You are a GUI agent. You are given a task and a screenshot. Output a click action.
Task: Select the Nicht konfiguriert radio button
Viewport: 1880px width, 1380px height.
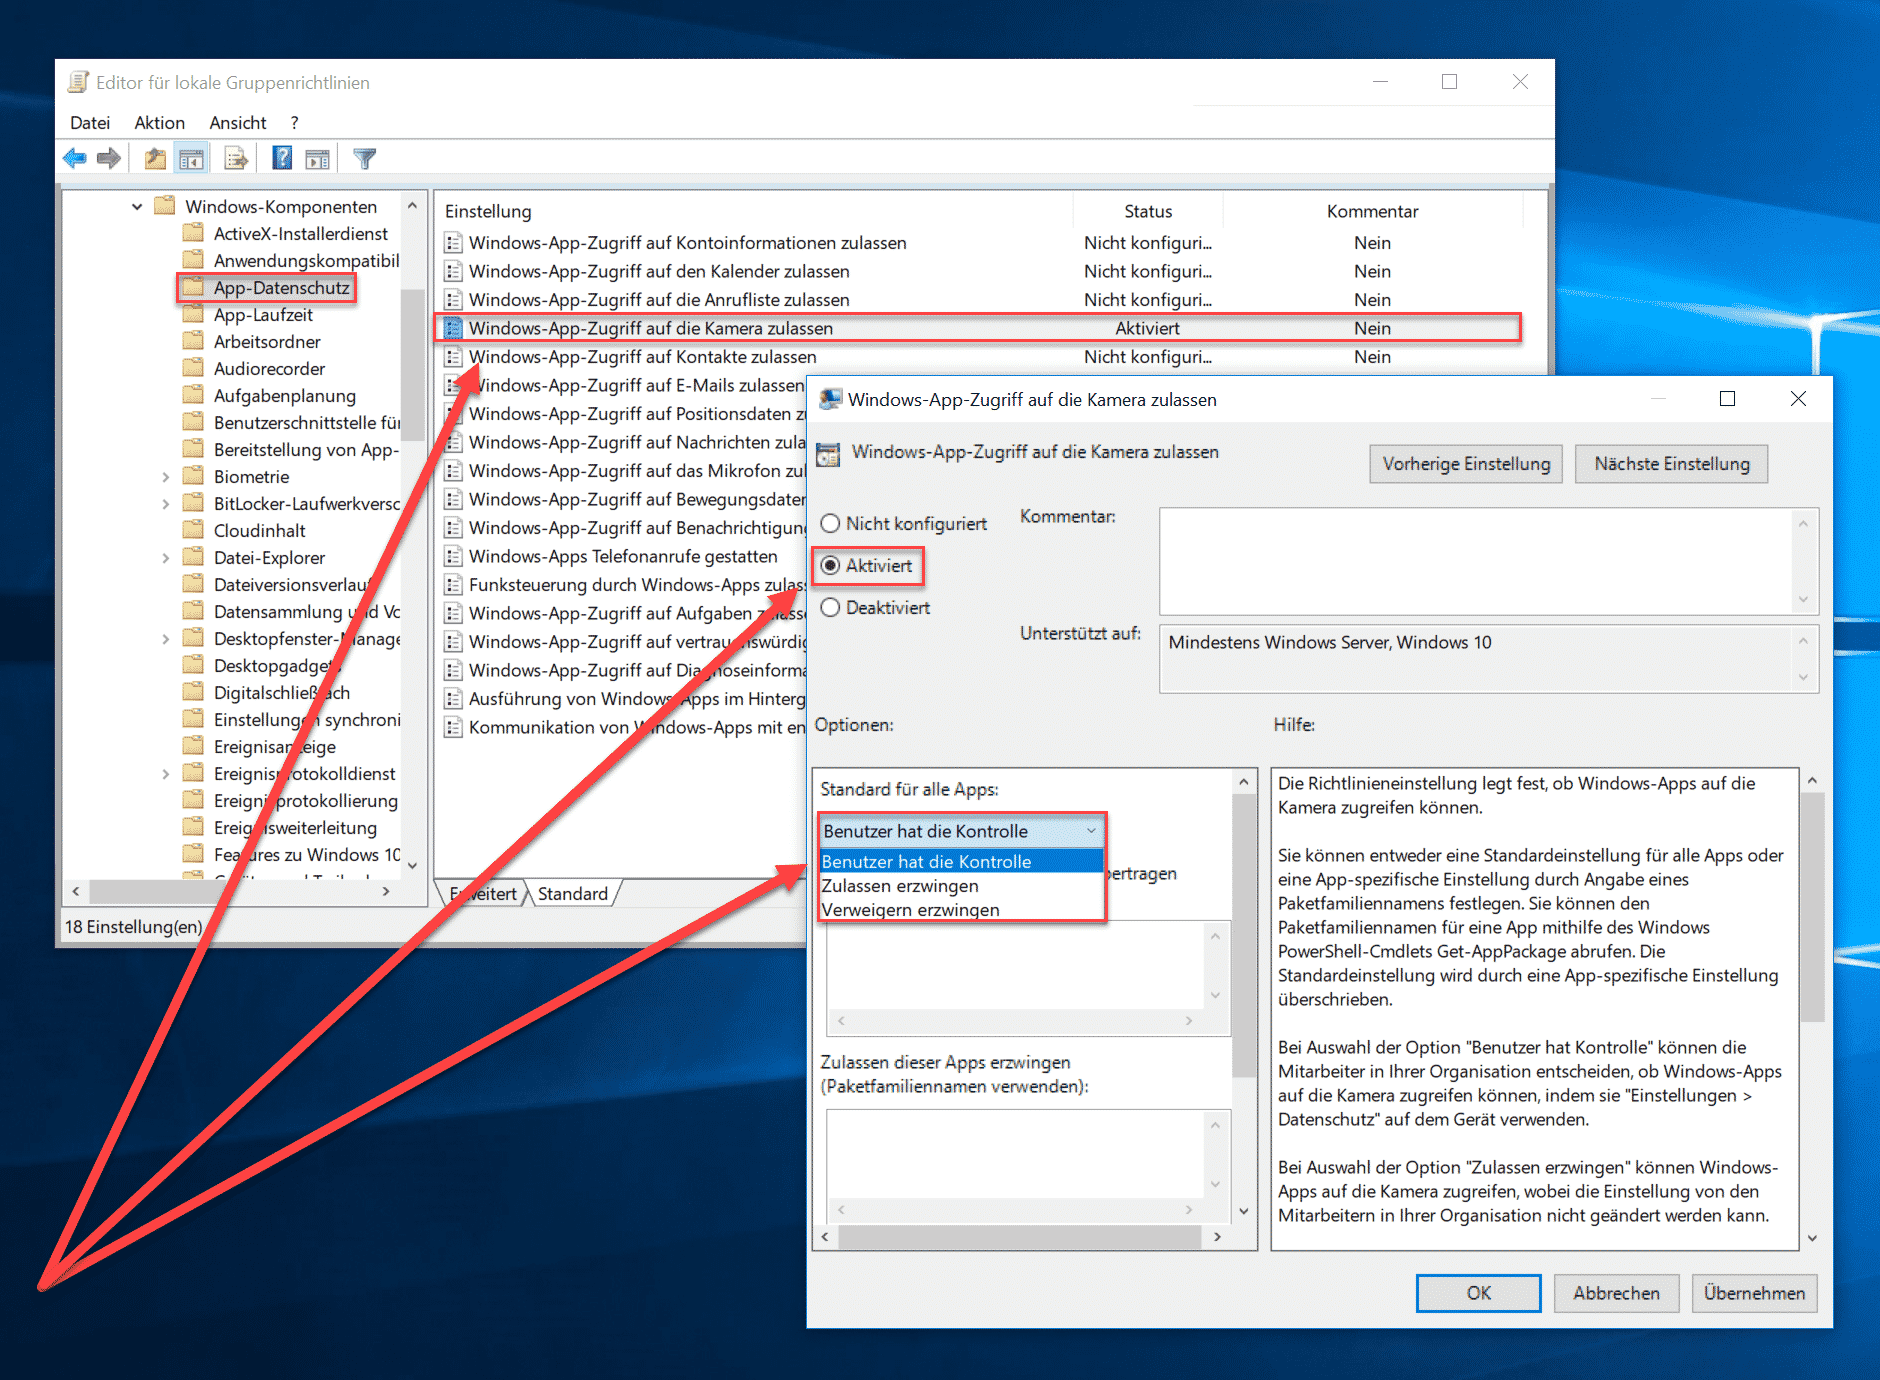(830, 523)
